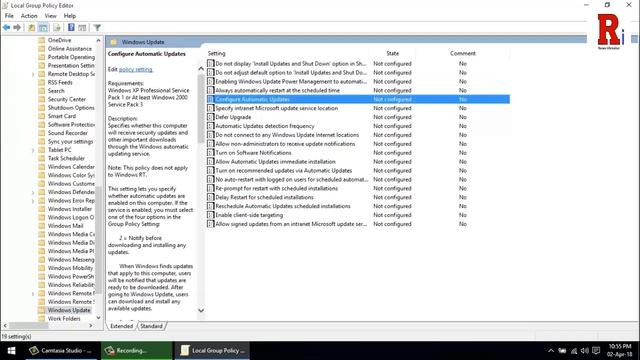The image size is (640, 360).
Task: Click the network icon in system tray
Action: click(x=574, y=351)
